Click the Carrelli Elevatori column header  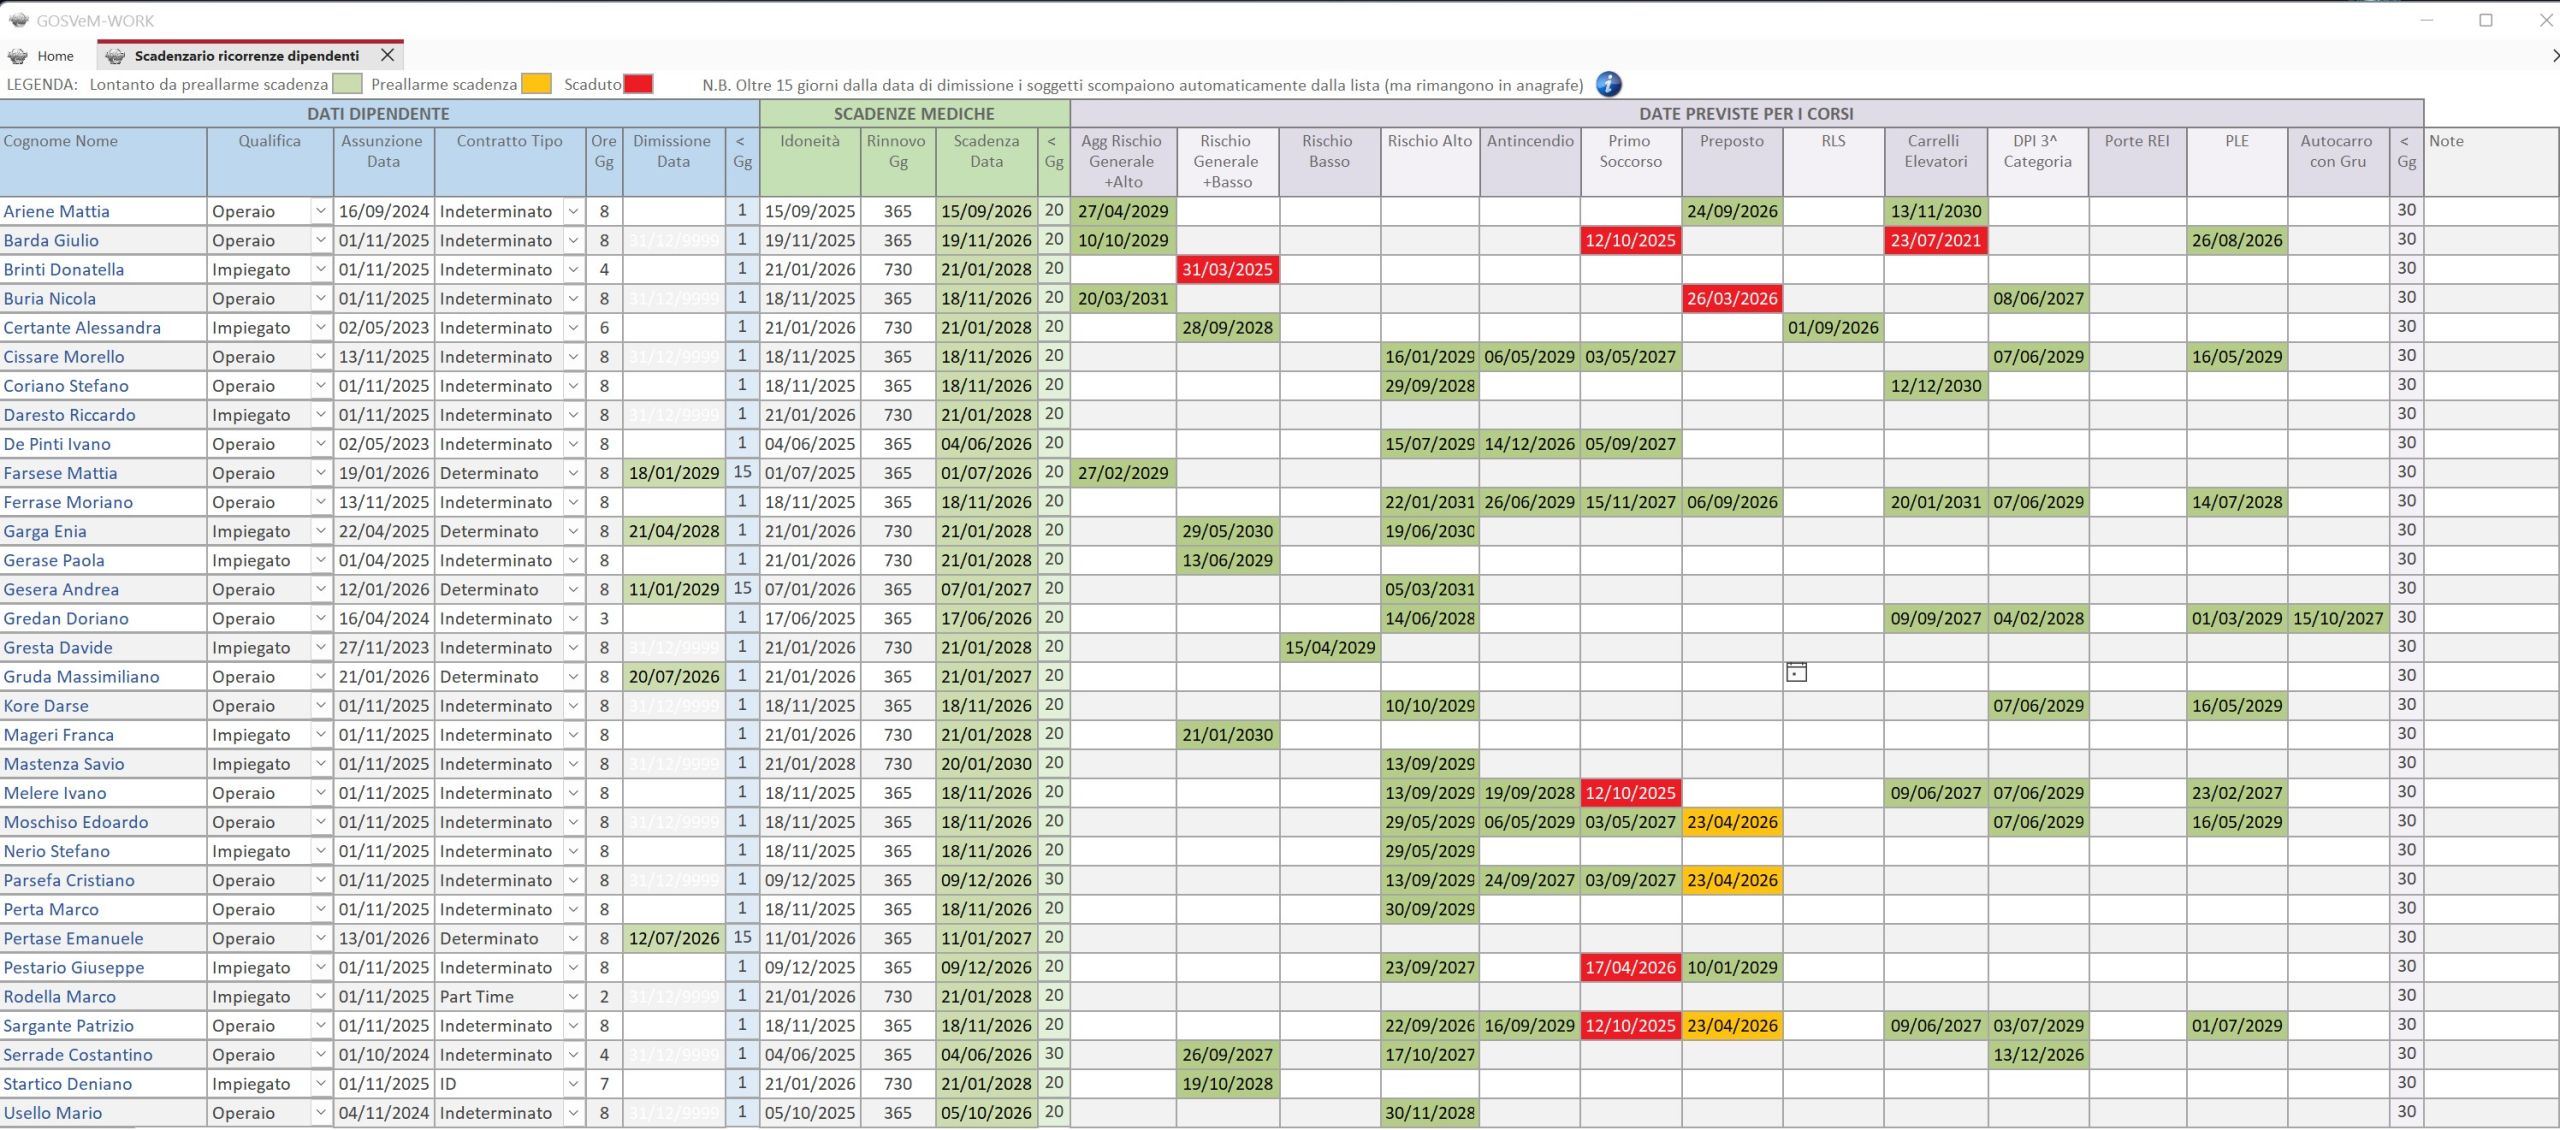click(x=1935, y=161)
